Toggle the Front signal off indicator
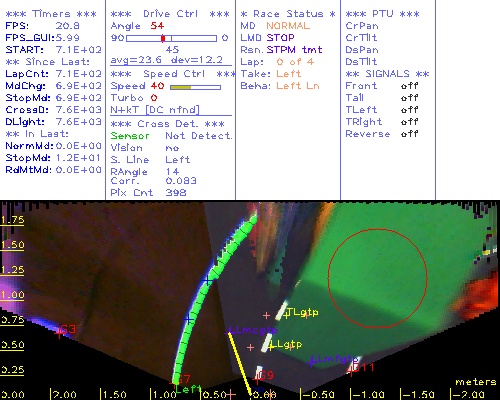This screenshot has height=400, width=500. (x=409, y=86)
